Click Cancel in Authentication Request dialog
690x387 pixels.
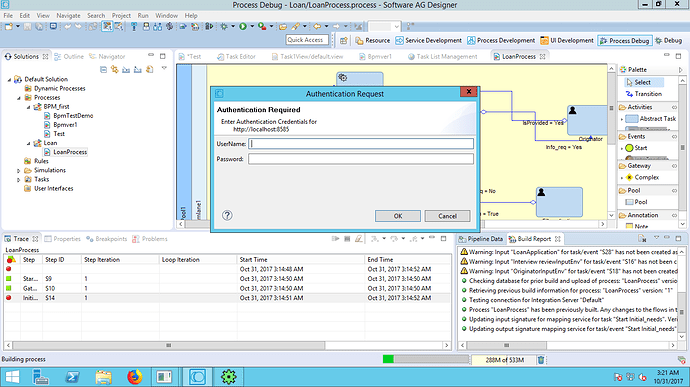coord(447,216)
